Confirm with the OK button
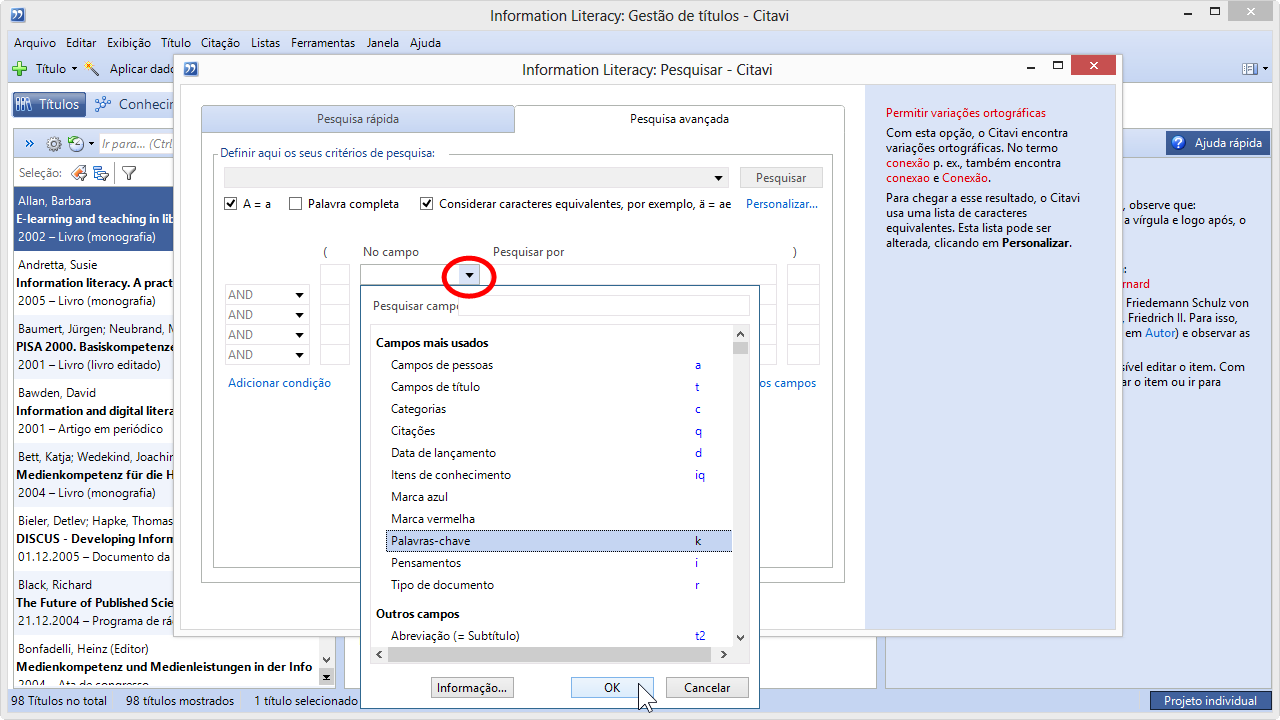 pos(612,688)
